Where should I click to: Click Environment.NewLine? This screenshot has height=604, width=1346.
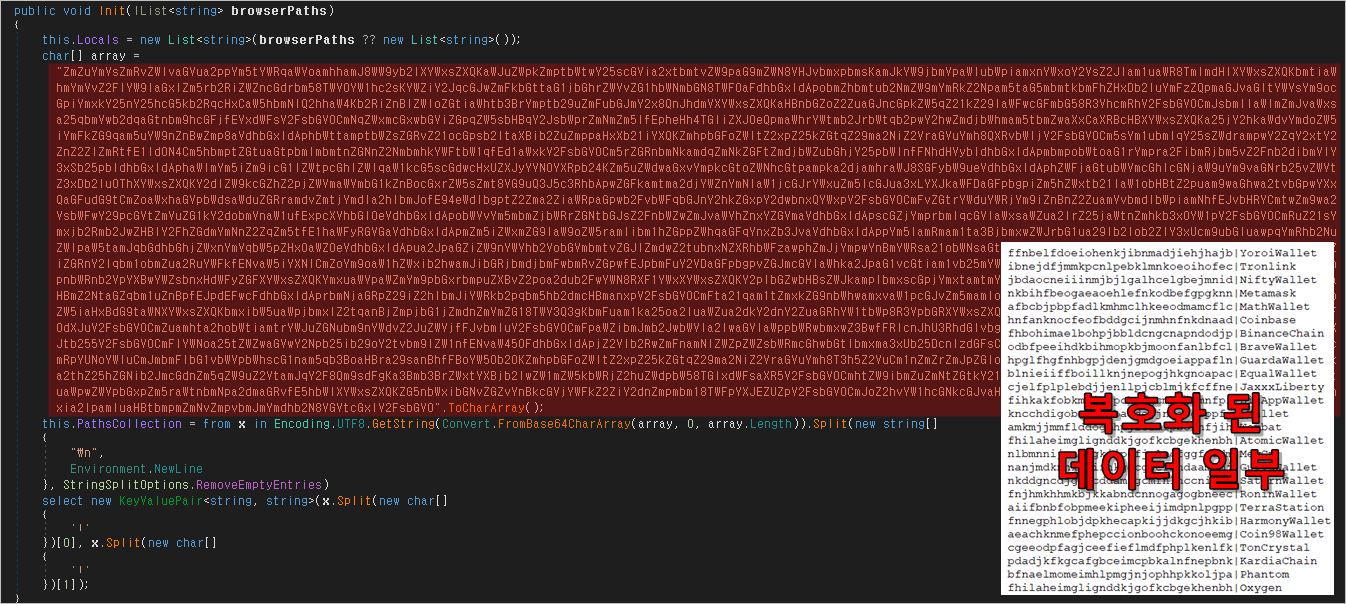point(136,468)
